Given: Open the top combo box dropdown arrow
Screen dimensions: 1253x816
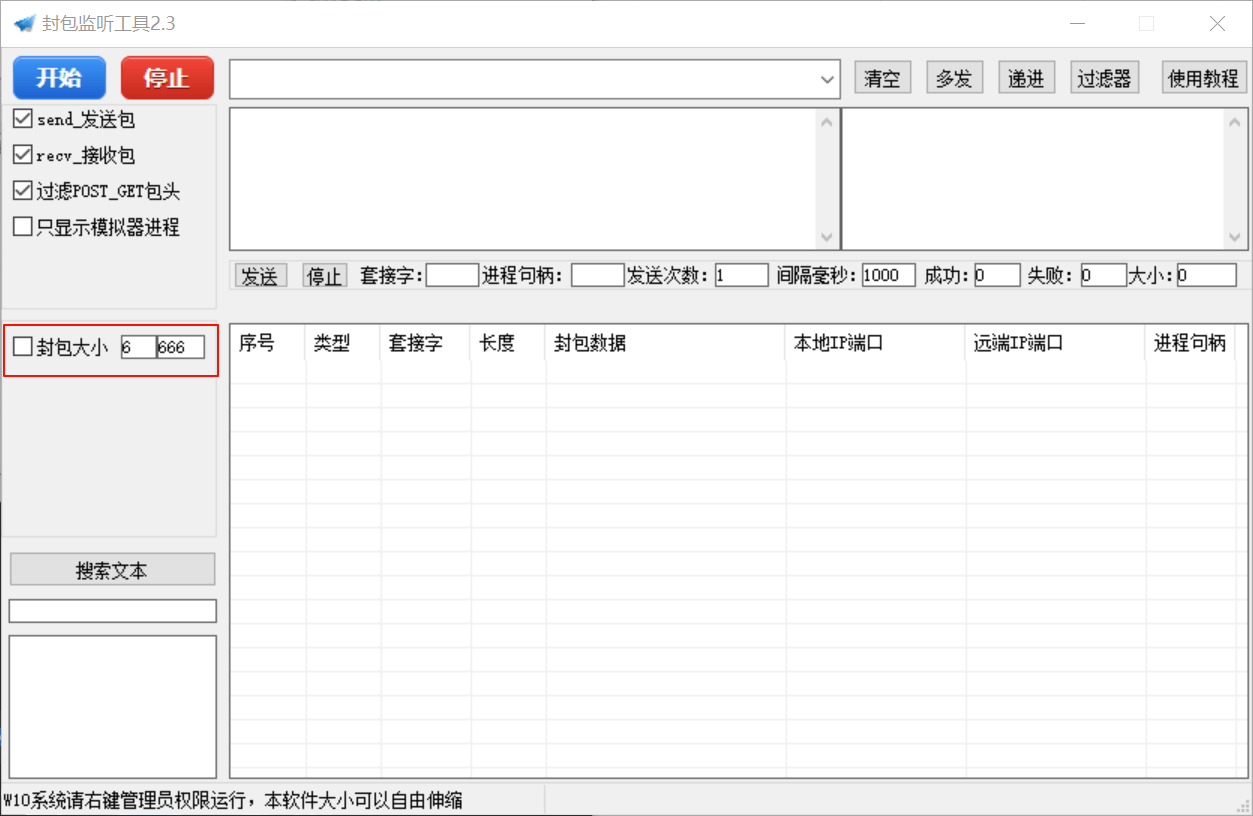Looking at the screenshot, I should click(827, 79).
